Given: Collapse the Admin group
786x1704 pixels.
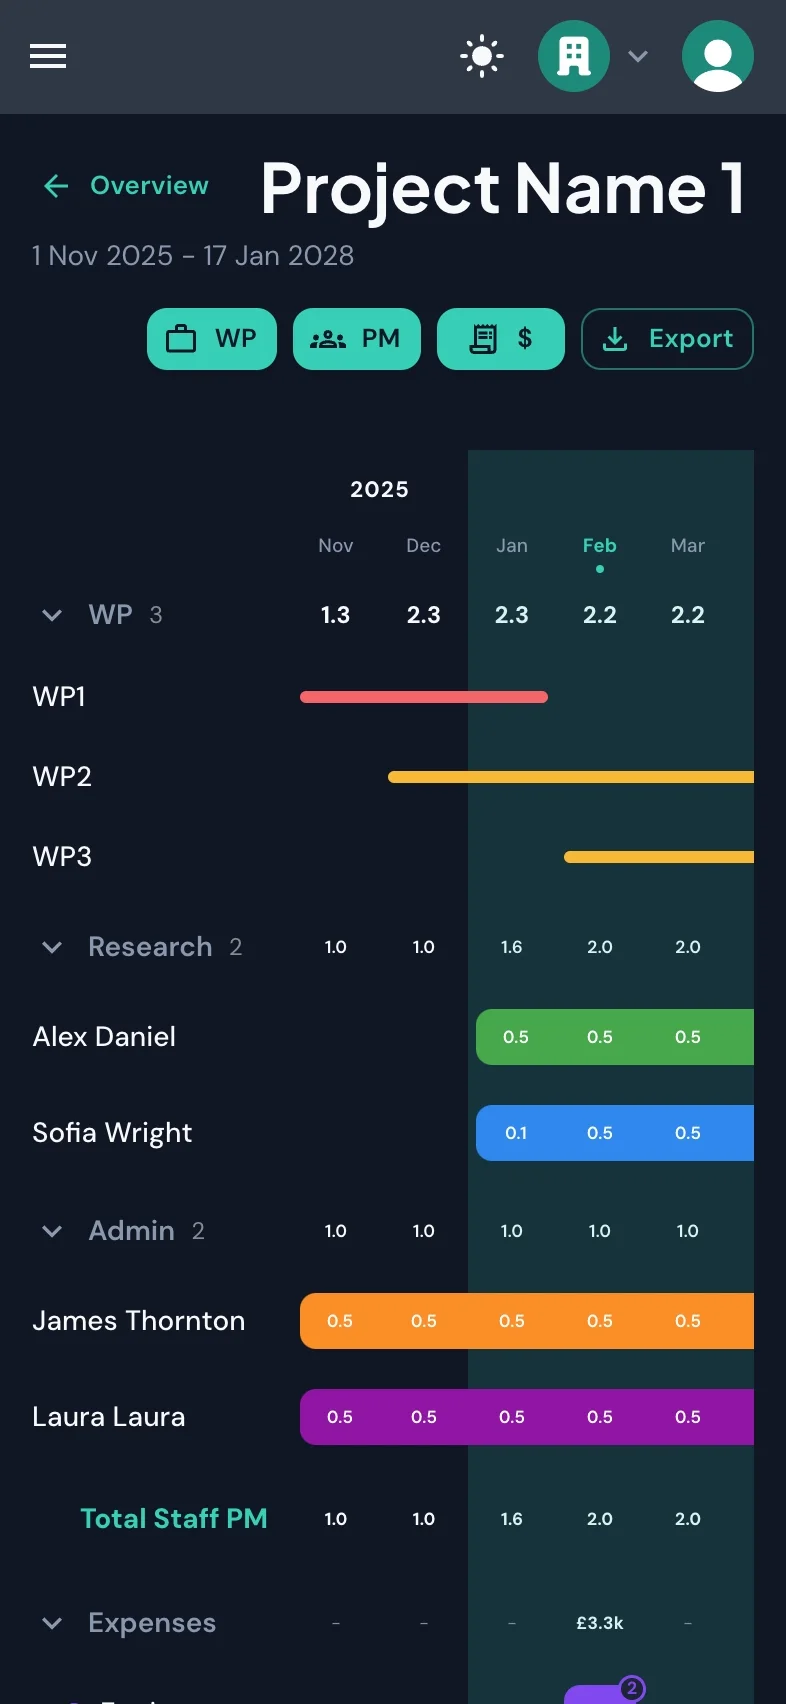Looking at the screenshot, I should [52, 1231].
